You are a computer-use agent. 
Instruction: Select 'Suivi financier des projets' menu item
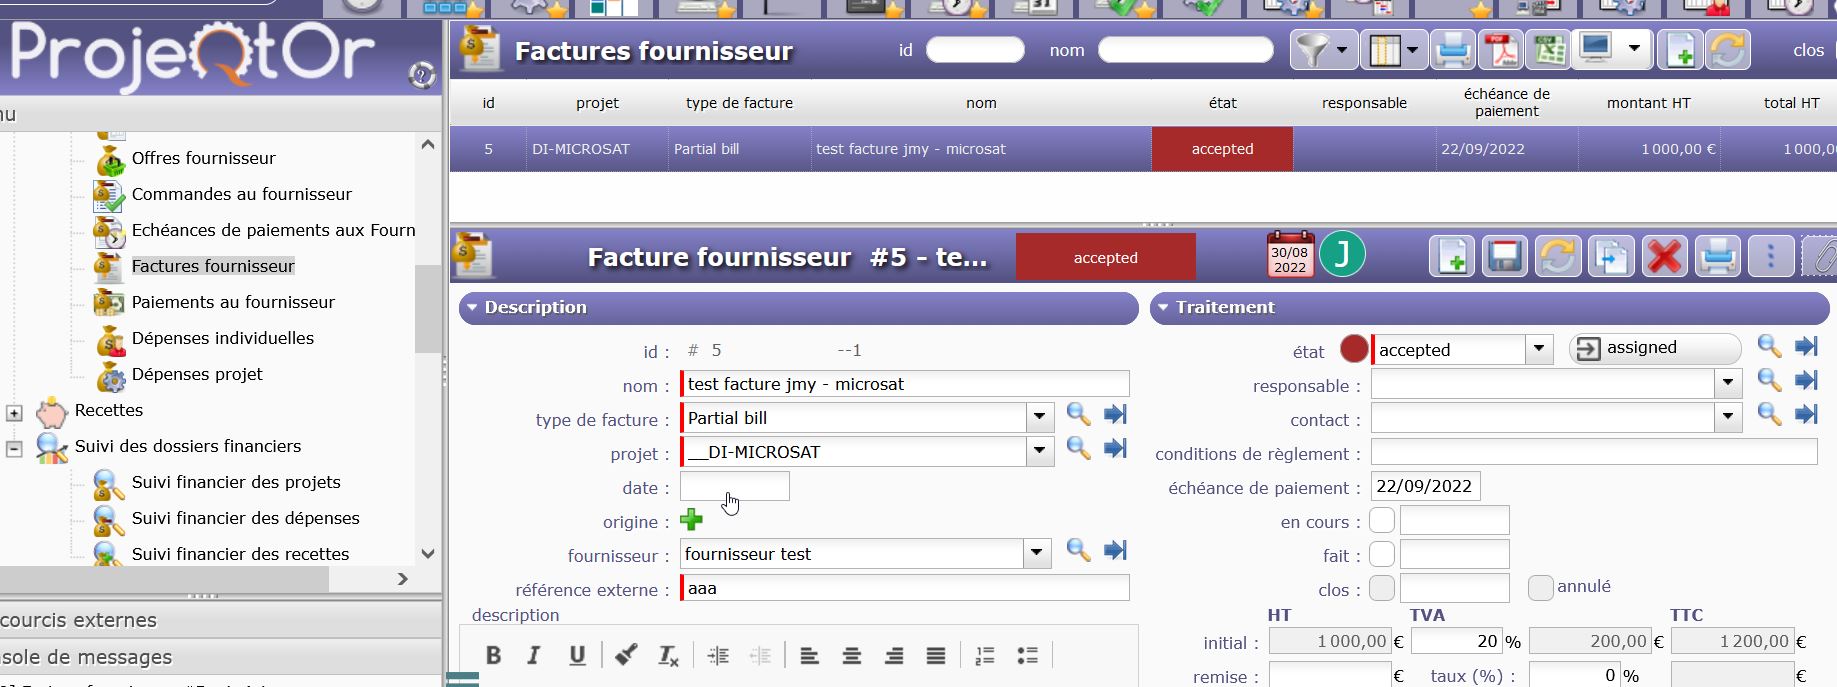[236, 482]
